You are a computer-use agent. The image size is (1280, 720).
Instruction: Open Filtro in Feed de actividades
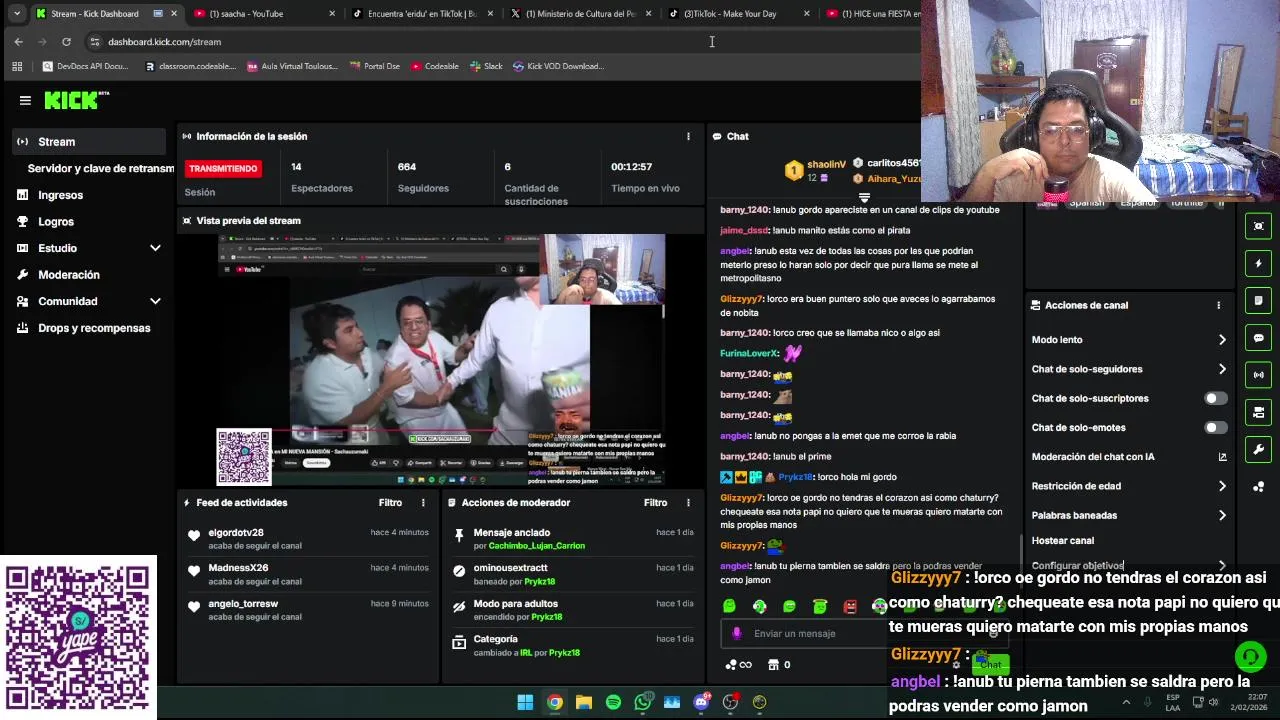(390, 503)
